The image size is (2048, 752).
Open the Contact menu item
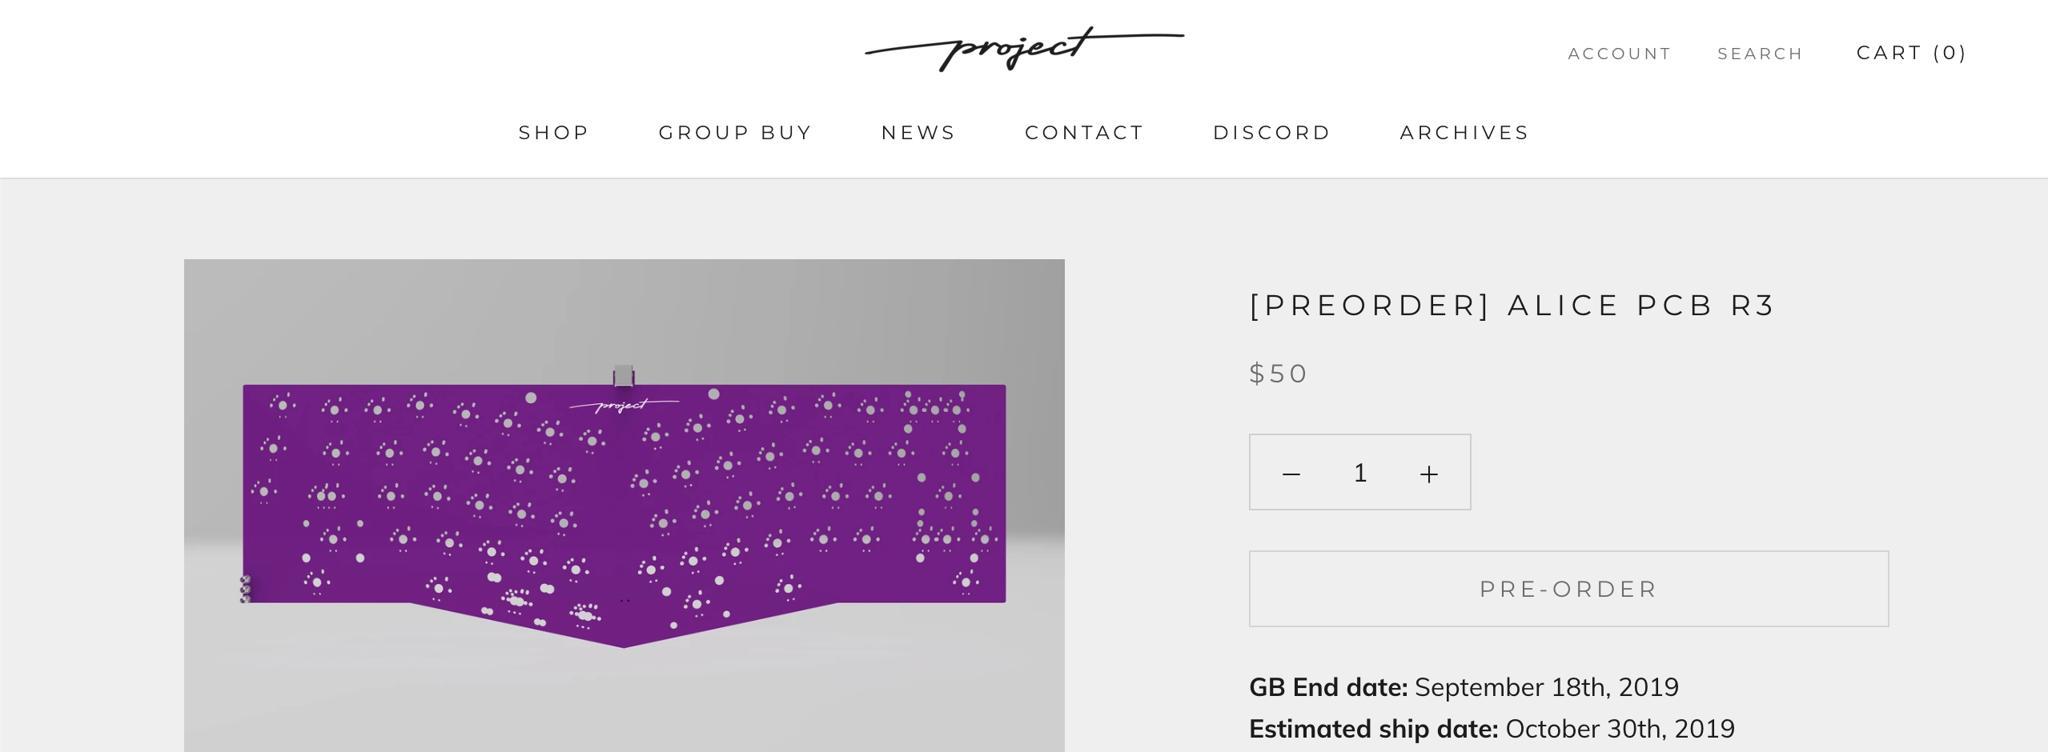tap(1084, 132)
